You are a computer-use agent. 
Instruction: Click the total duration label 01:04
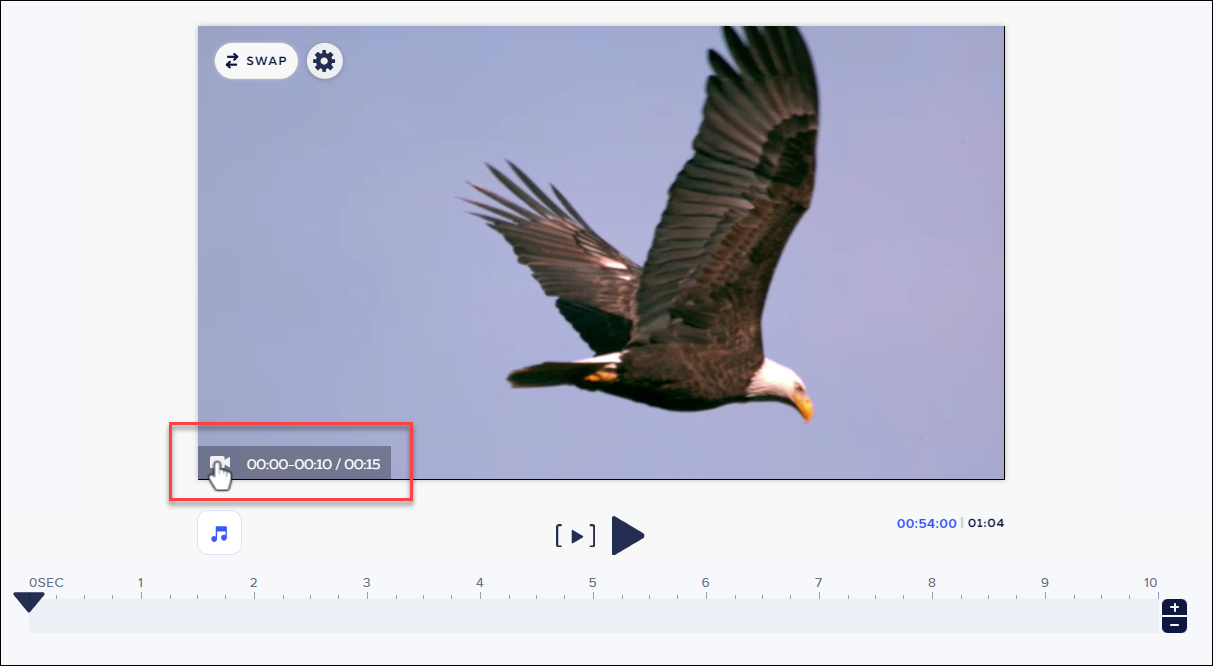coord(985,522)
